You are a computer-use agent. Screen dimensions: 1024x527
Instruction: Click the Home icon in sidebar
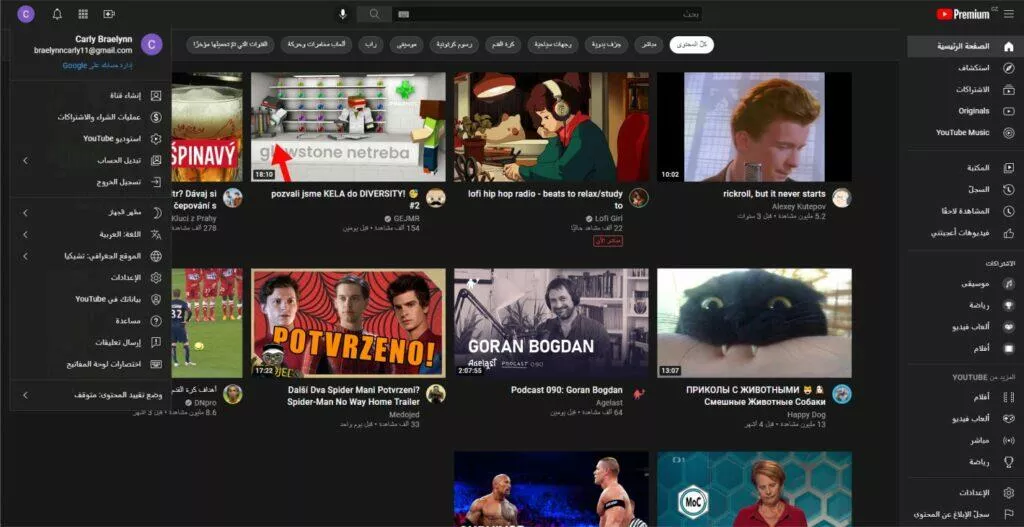point(1009,46)
